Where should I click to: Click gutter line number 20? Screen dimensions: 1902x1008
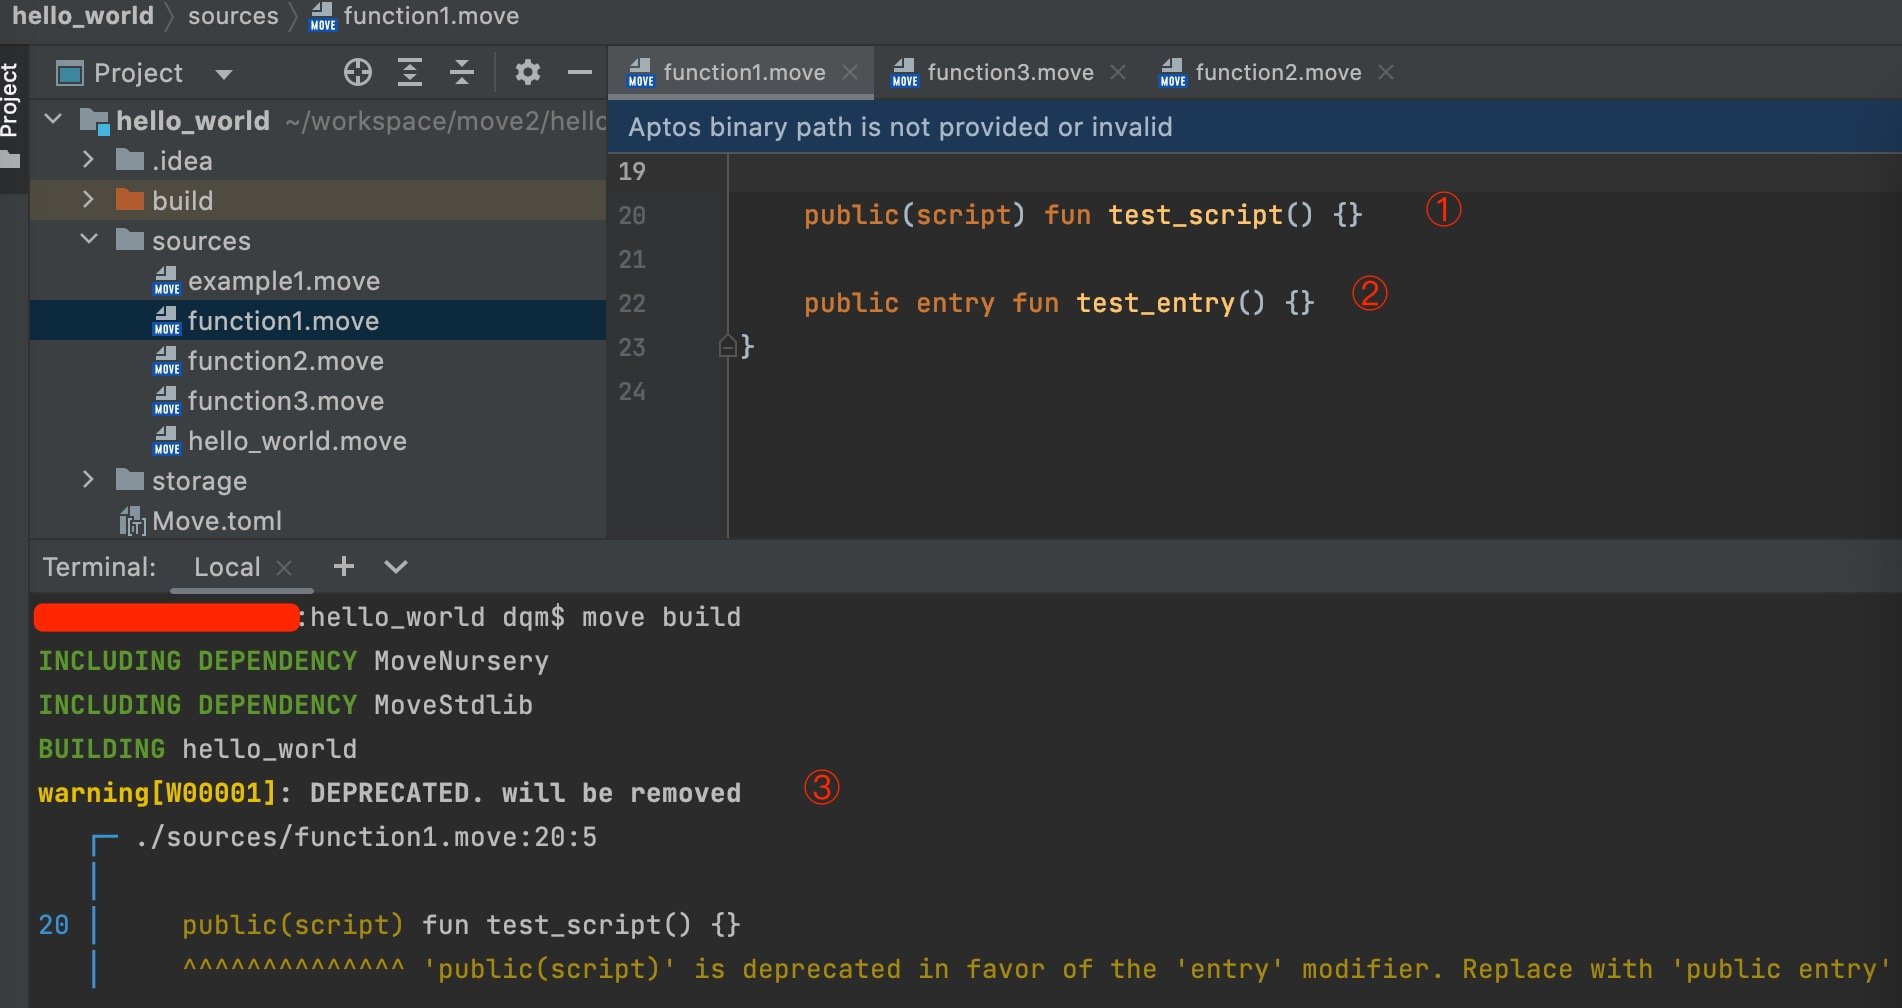click(632, 215)
